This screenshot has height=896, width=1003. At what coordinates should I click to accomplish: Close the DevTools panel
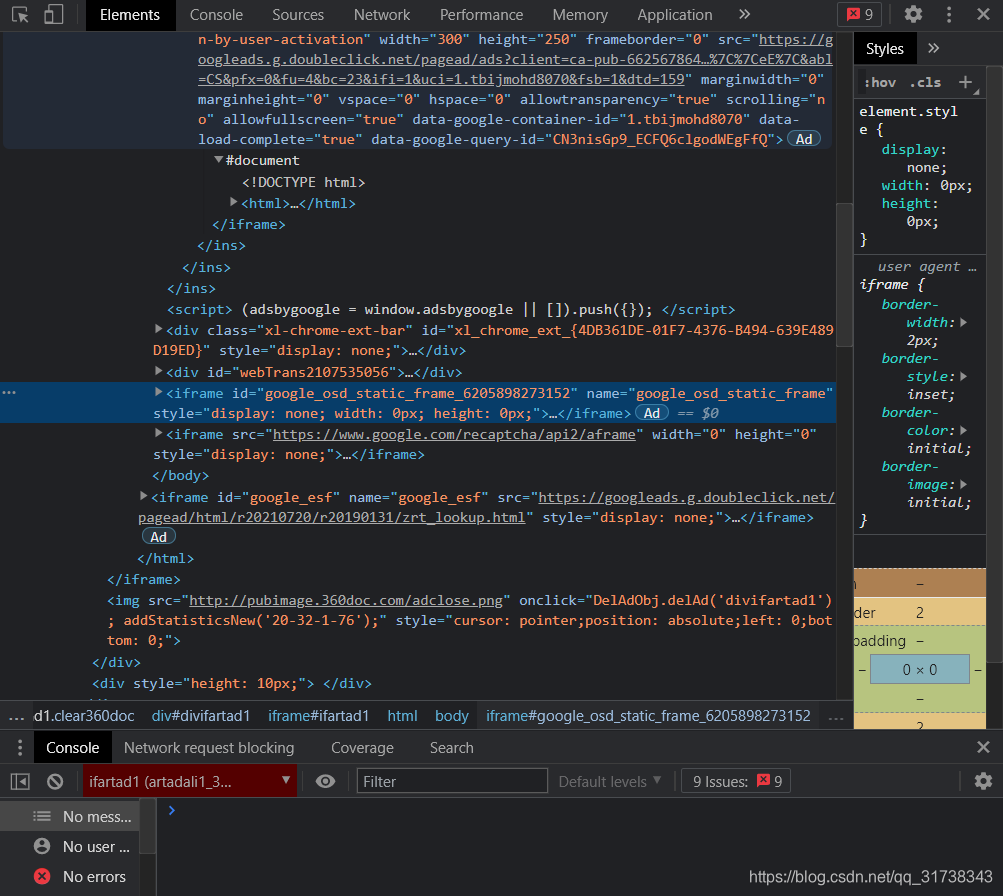click(x=983, y=15)
